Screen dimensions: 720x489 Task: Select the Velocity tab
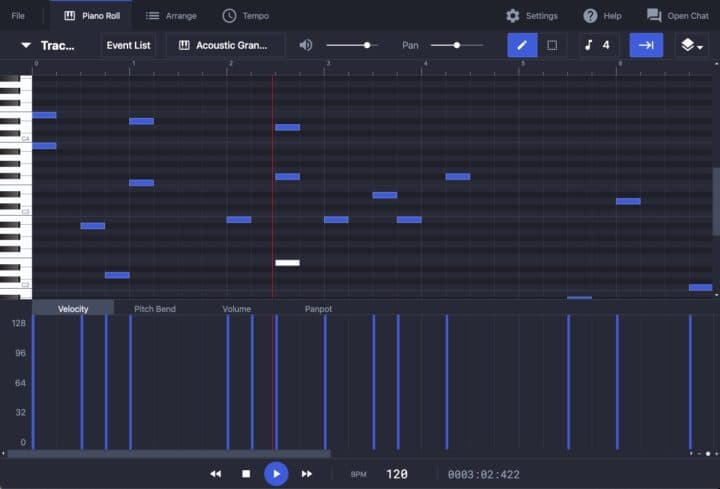[x=73, y=309]
